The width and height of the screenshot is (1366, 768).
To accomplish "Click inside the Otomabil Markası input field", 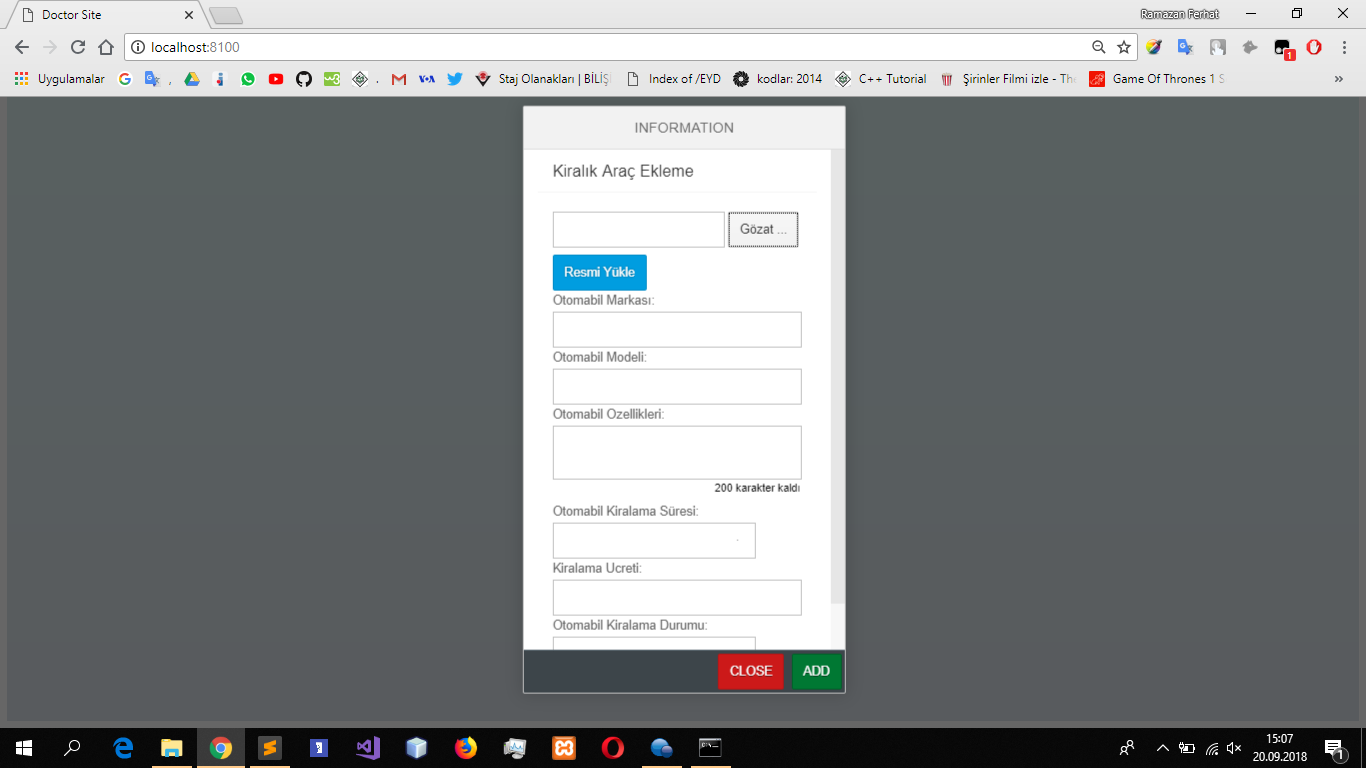I will [677, 329].
